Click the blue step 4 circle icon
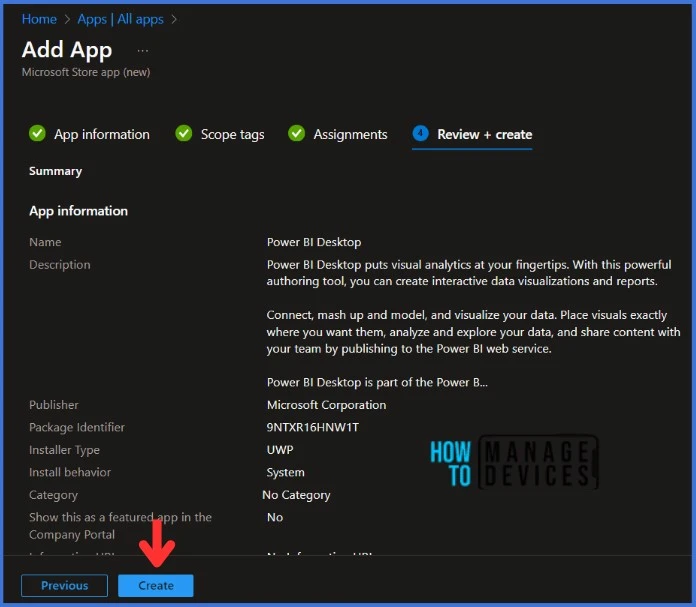 (x=420, y=134)
